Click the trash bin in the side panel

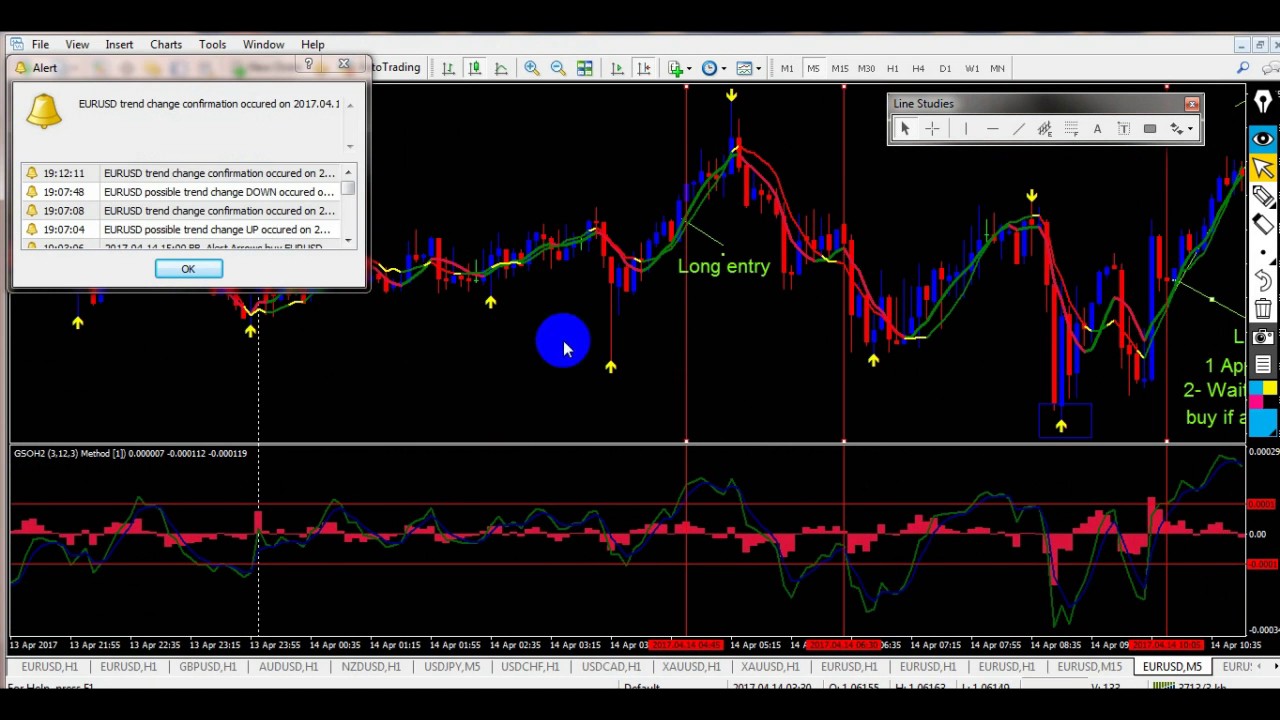[1263, 309]
